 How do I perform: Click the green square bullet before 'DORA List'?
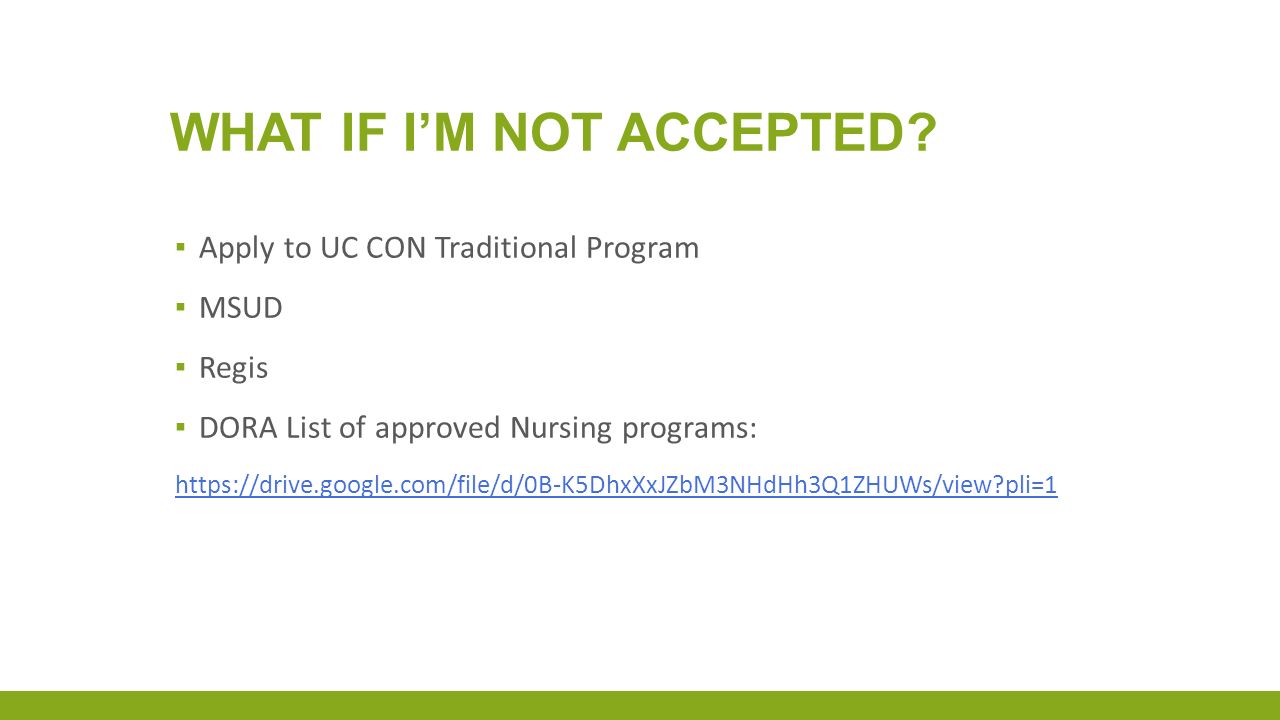click(x=180, y=426)
